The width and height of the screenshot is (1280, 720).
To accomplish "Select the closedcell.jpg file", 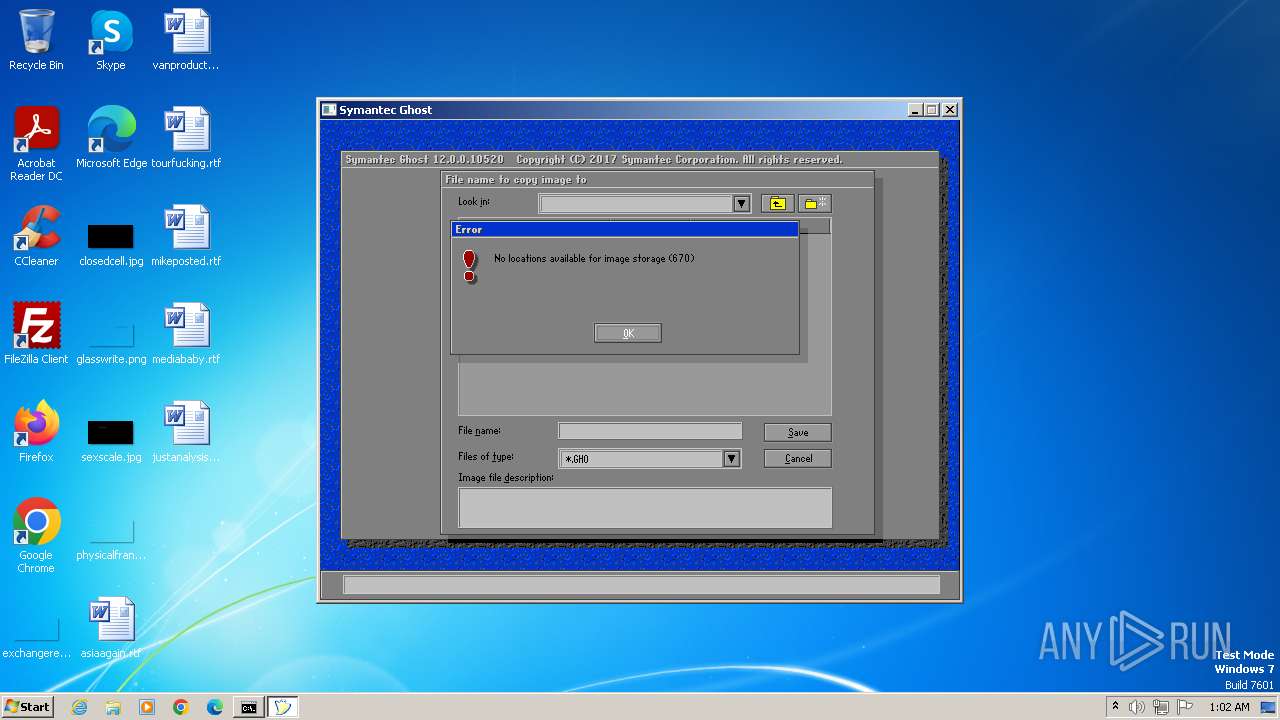I will (x=111, y=243).
